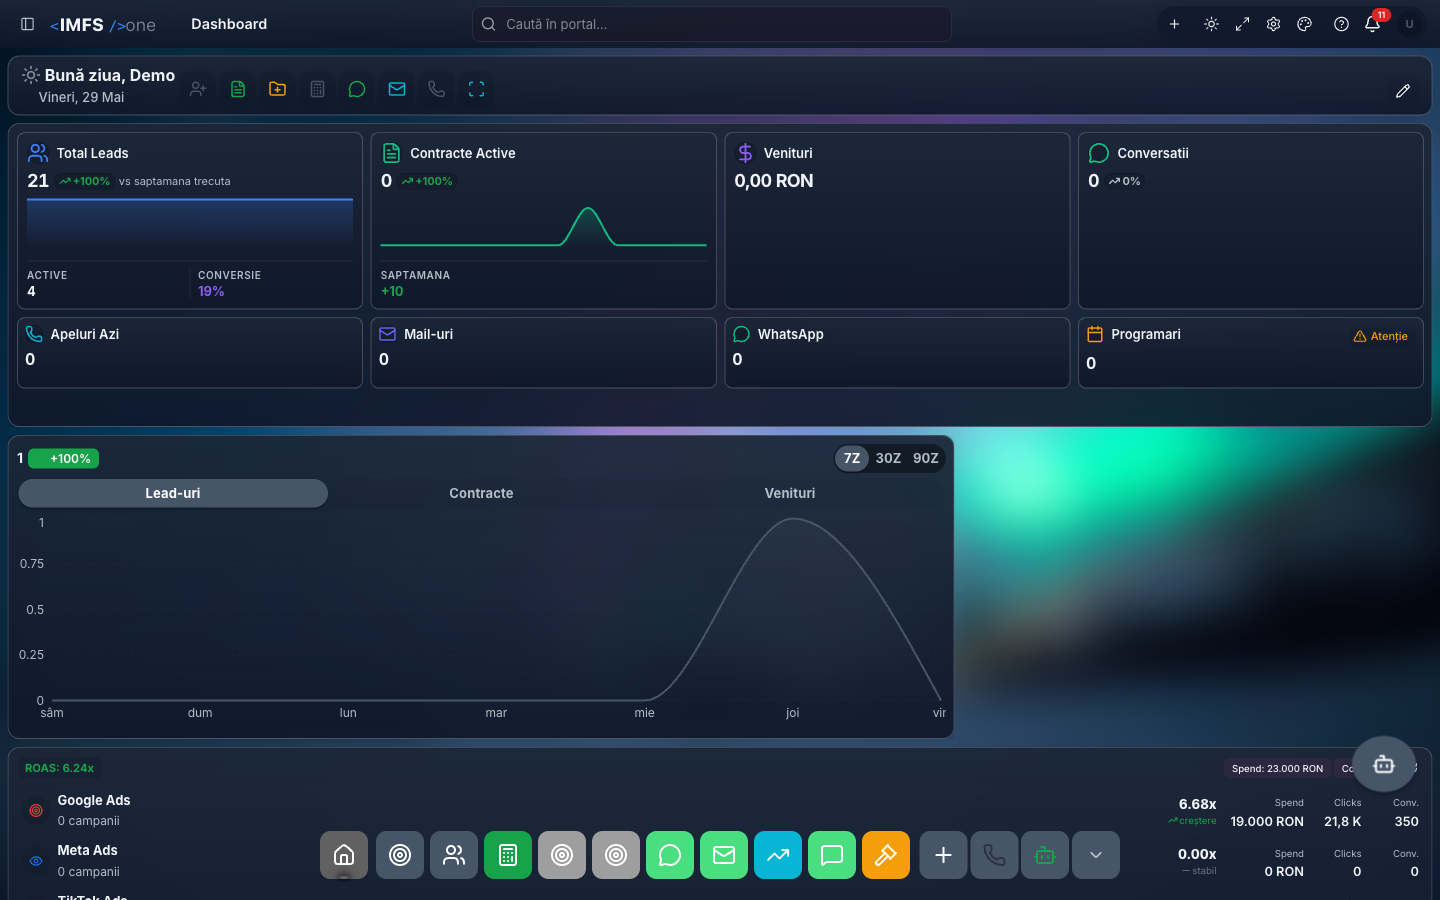
Task: Click the Google Ads 6.68x ROAS value
Action: (x=1197, y=804)
